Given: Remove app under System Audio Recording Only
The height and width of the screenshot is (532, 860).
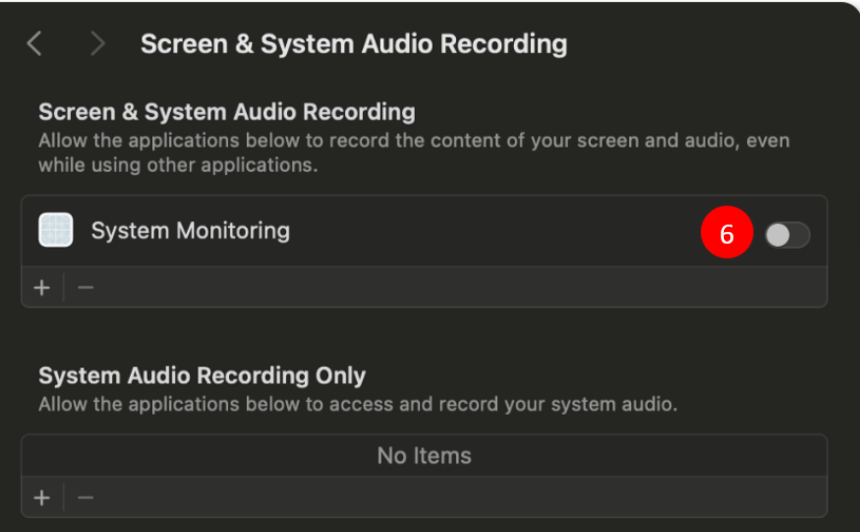Looking at the screenshot, I should (86, 497).
